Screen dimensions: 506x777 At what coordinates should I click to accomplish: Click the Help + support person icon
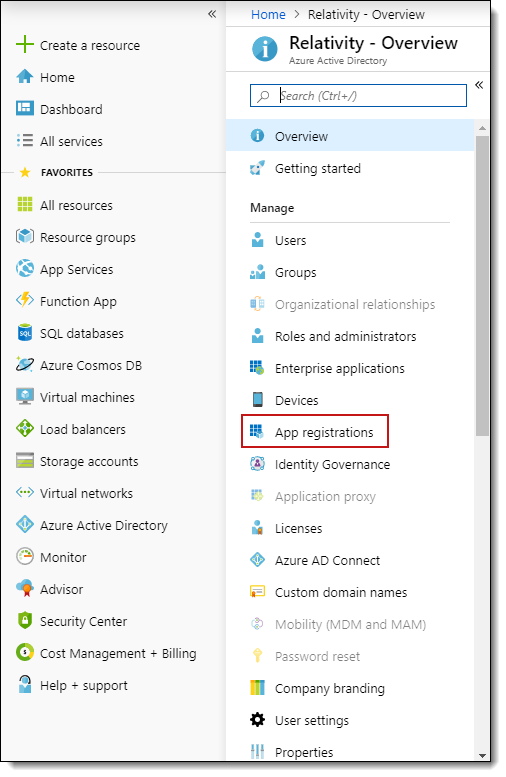(25, 684)
